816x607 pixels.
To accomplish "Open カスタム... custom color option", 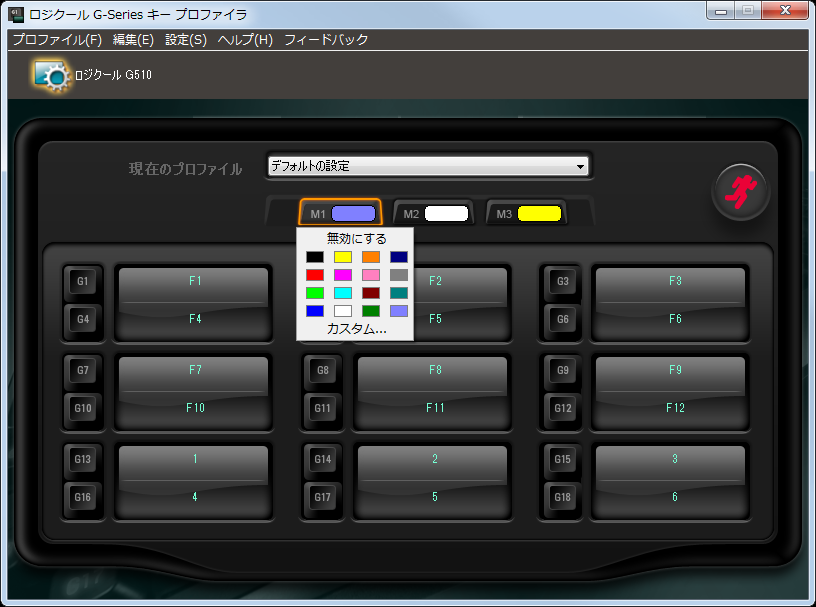I will [356, 329].
